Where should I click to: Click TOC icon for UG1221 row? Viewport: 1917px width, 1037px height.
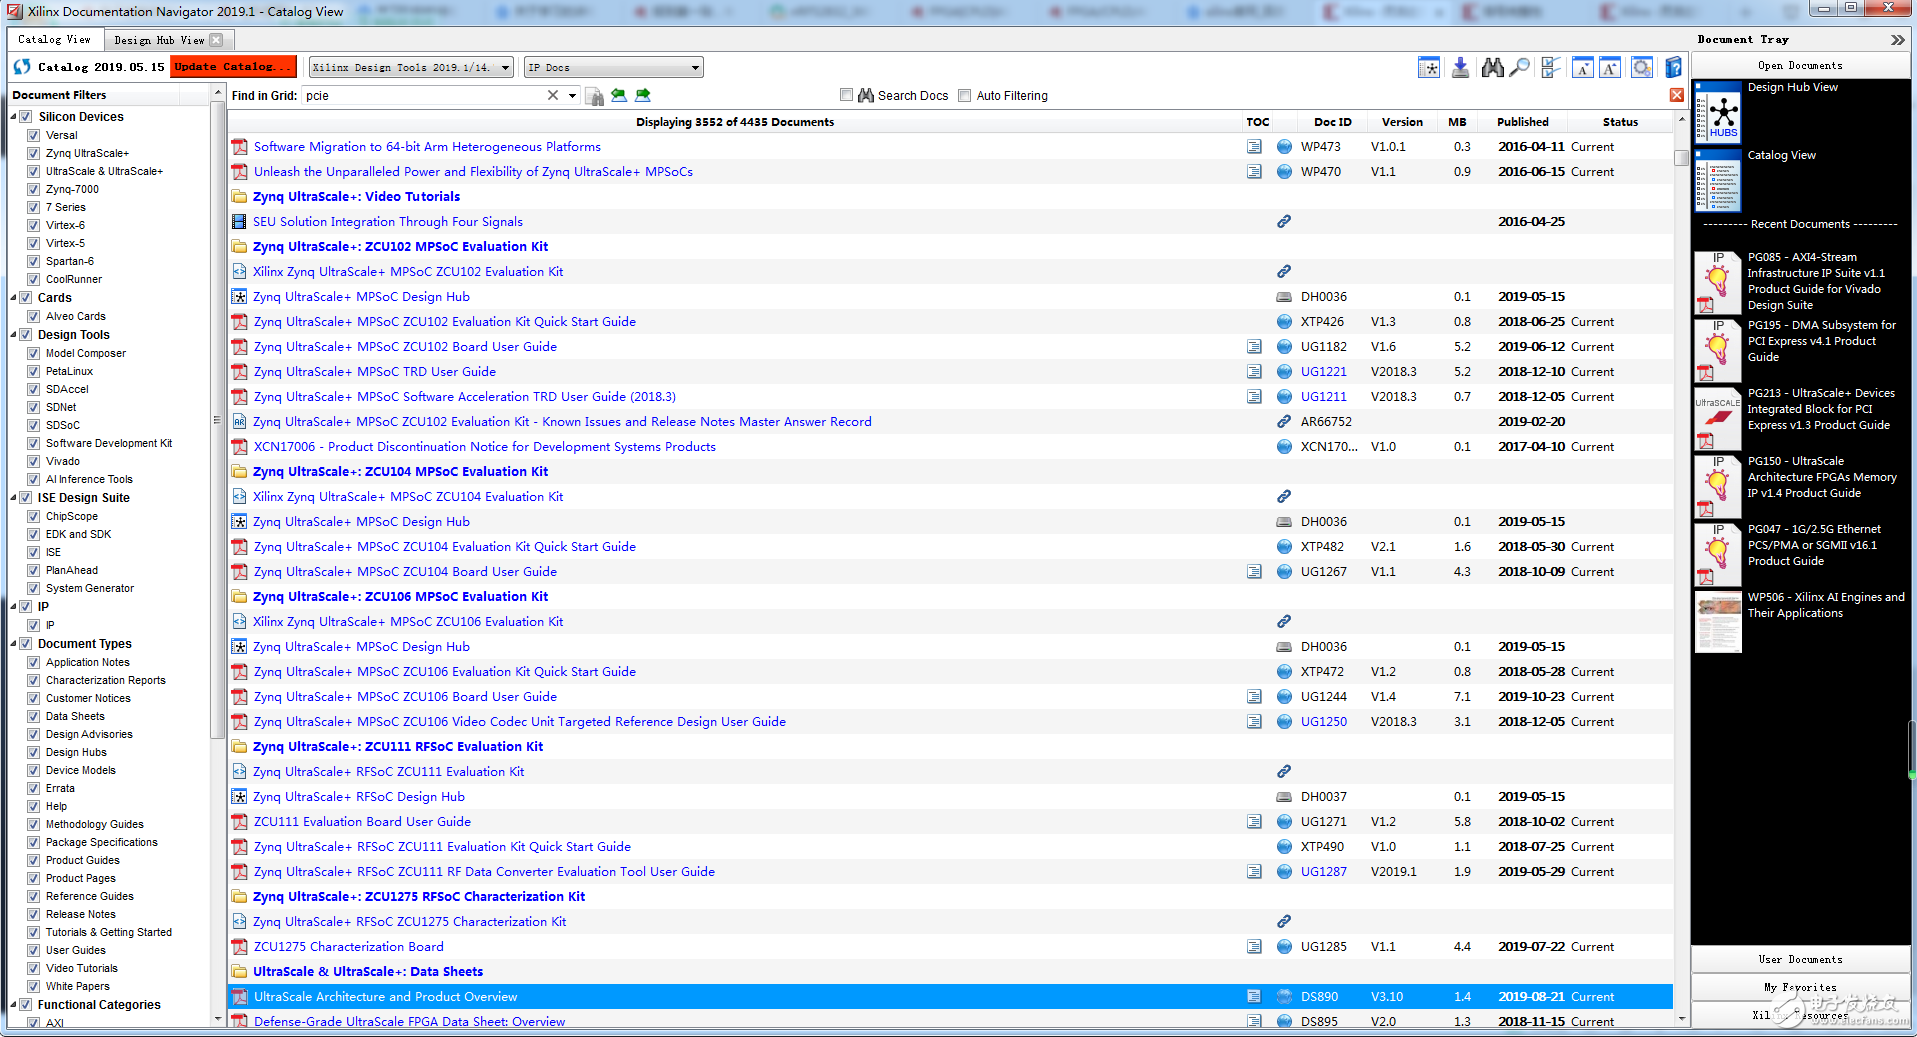1254,372
